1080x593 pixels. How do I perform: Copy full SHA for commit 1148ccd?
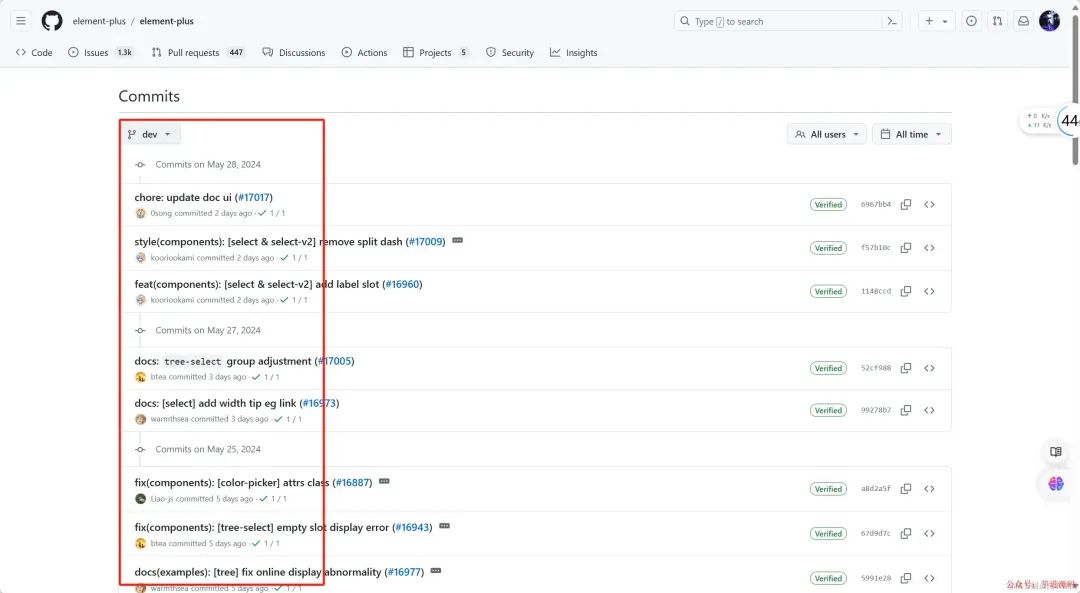pos(906,291)
